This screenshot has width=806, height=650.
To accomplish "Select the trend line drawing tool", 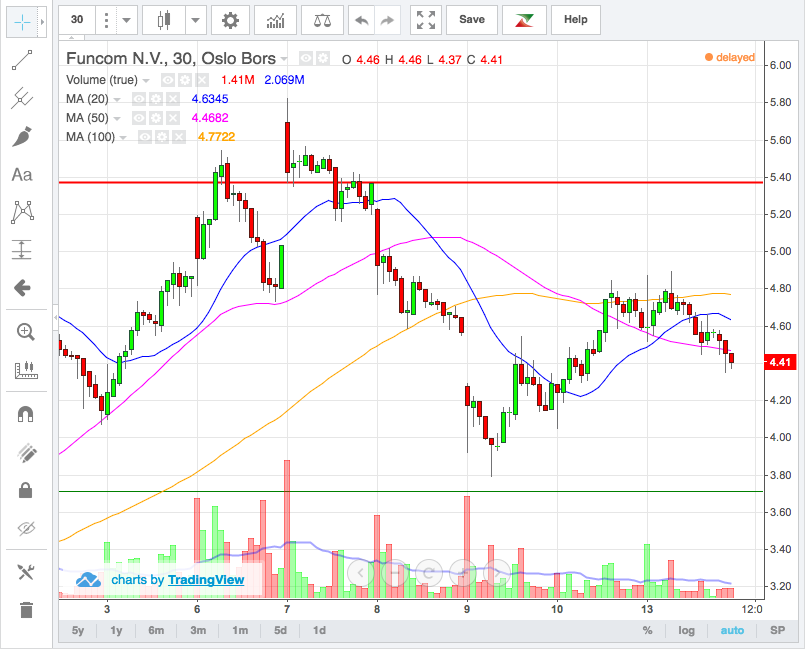I will pyautogui.click(x=22, y=60).
